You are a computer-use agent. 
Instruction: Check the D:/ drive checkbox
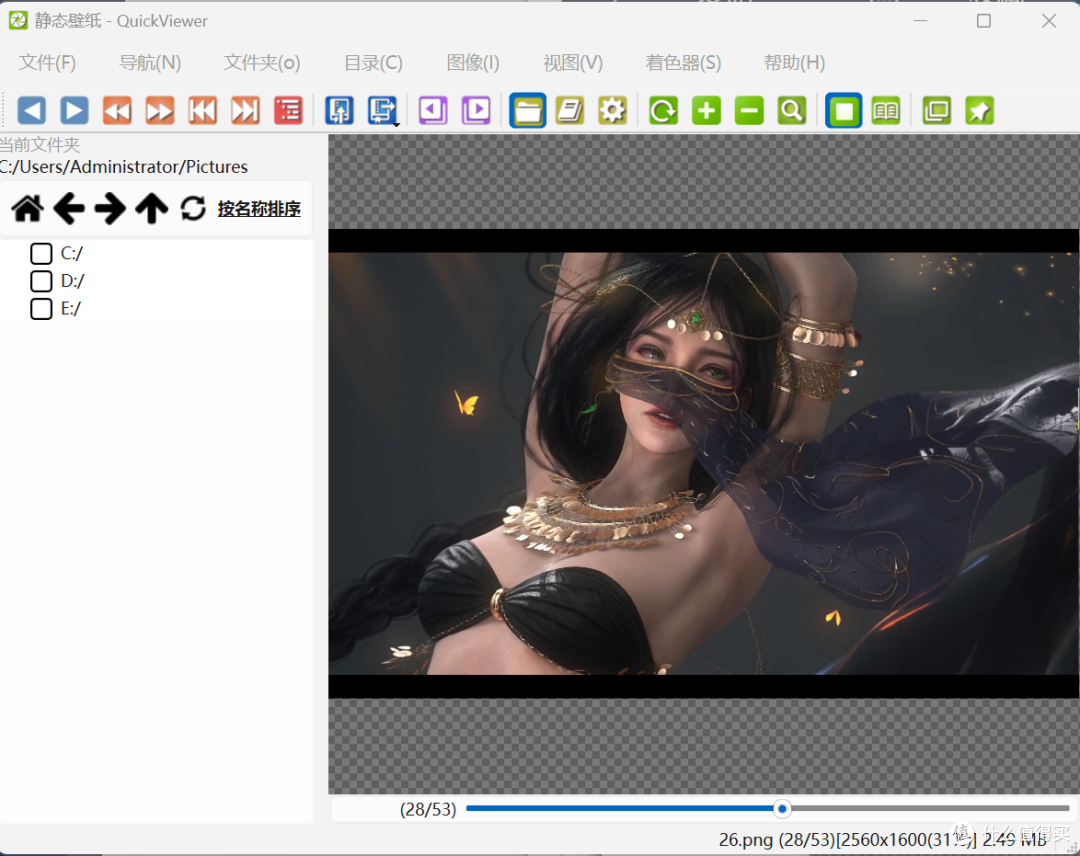[41, 281]
